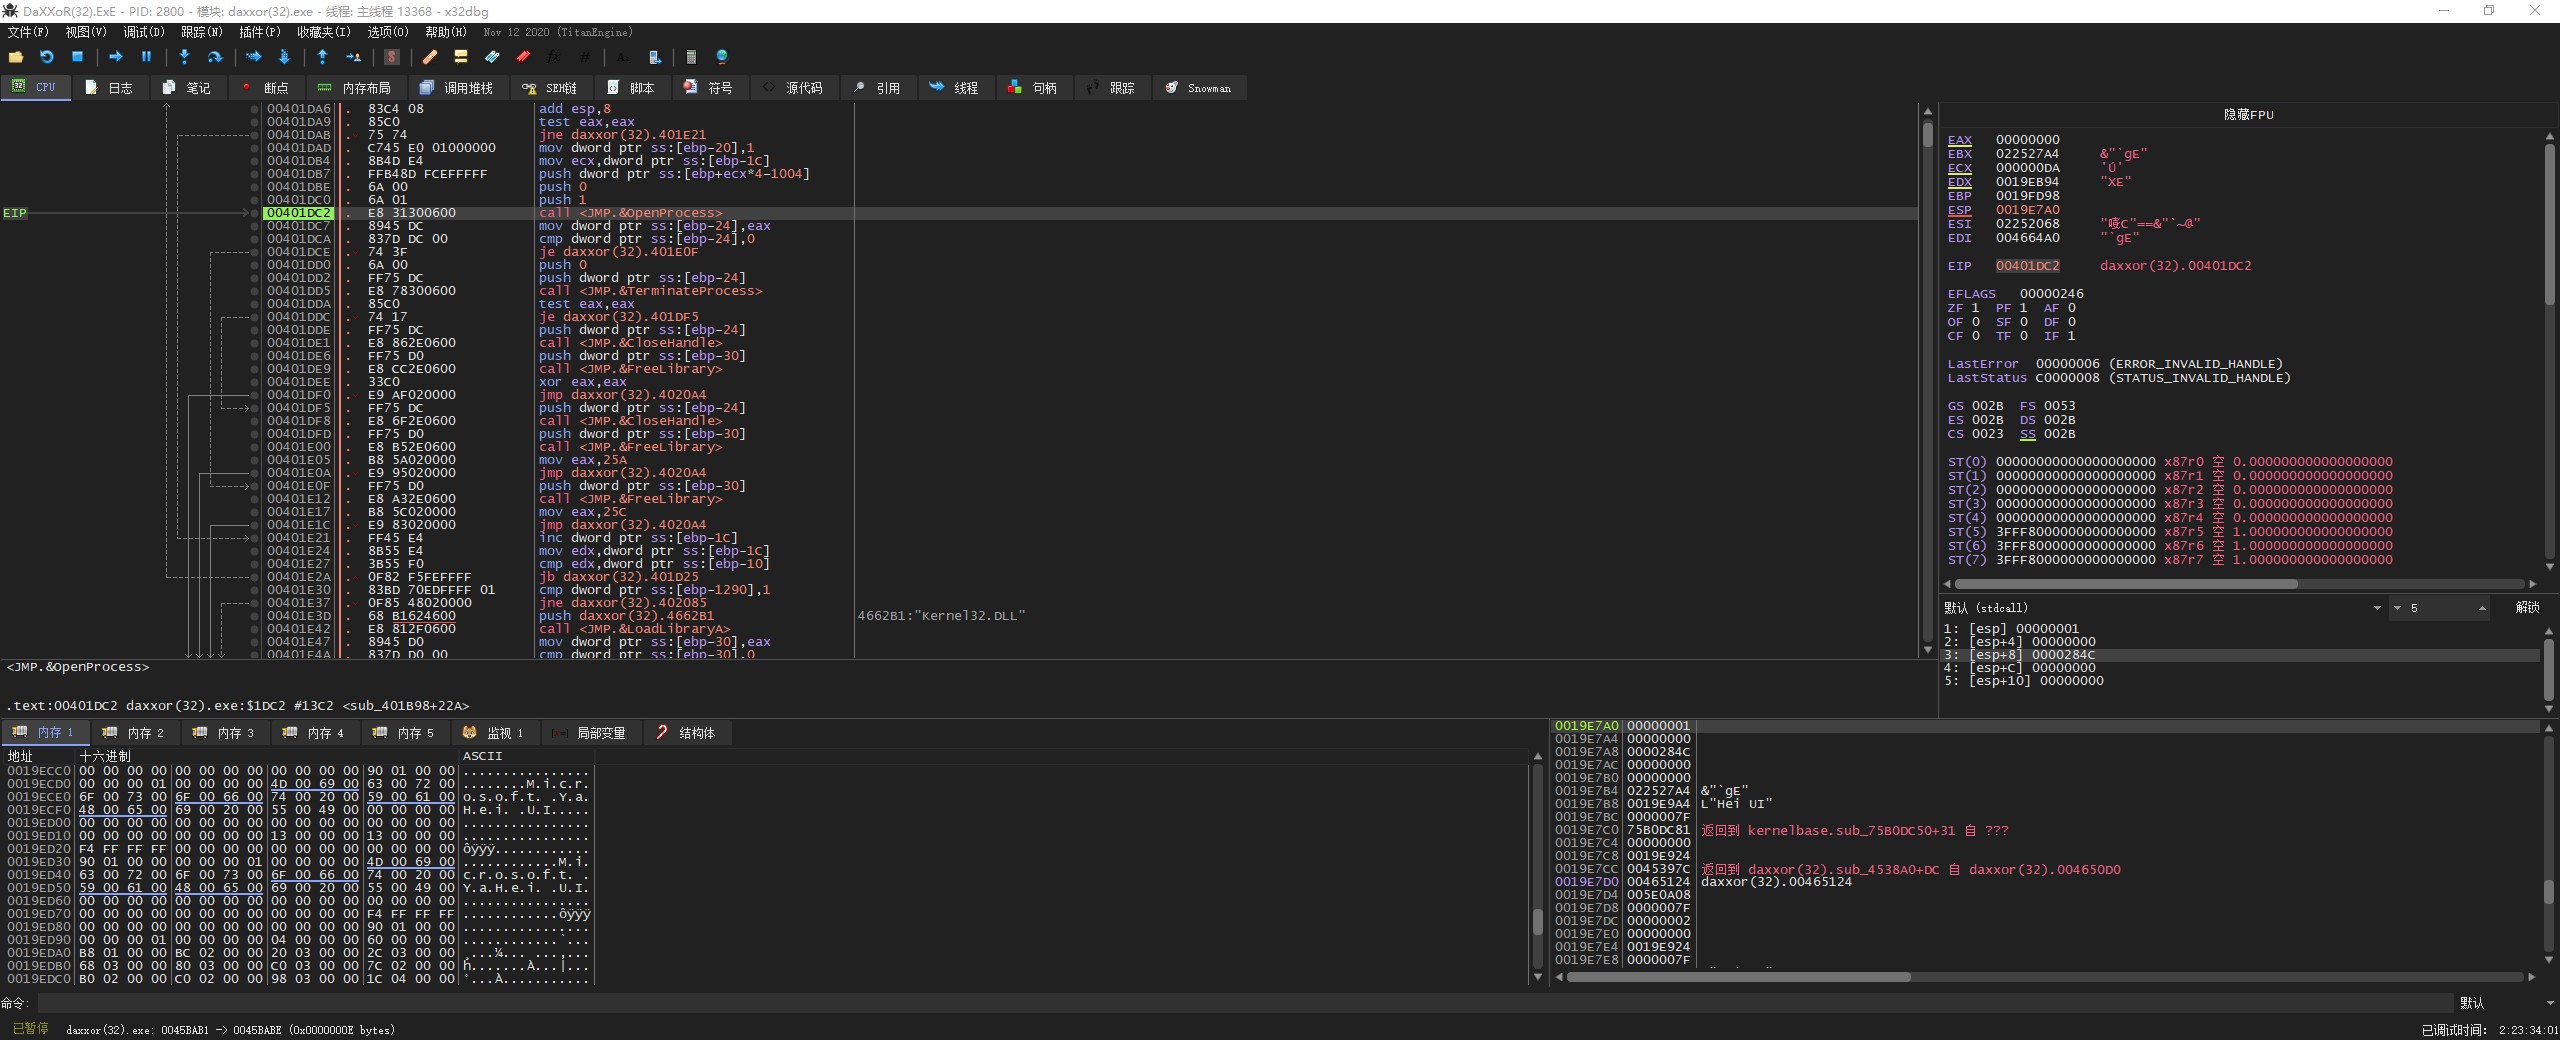Screen dimensions: 2560x1040
Task: Increase argument count with the up arrow
Action: [2481, 606]
